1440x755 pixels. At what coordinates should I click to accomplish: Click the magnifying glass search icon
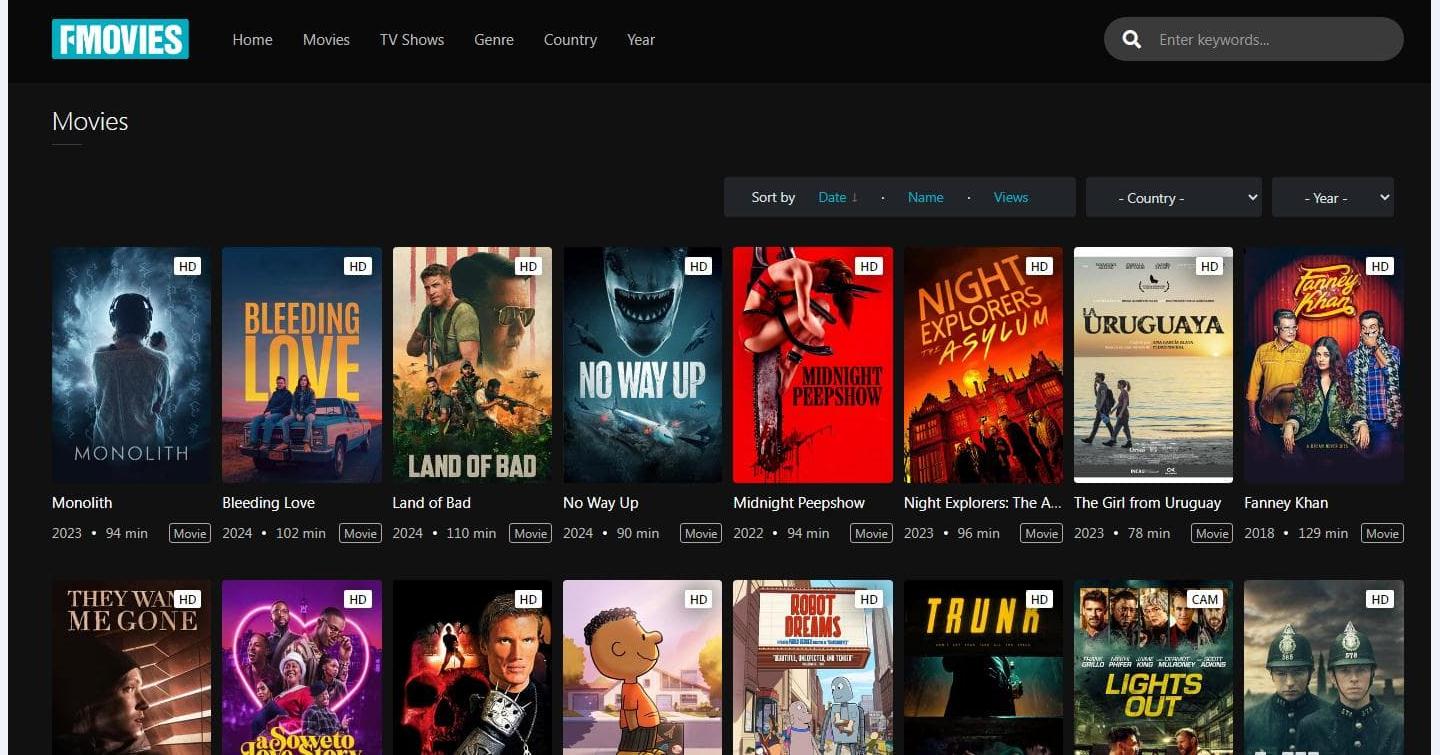click(1132, 40)
